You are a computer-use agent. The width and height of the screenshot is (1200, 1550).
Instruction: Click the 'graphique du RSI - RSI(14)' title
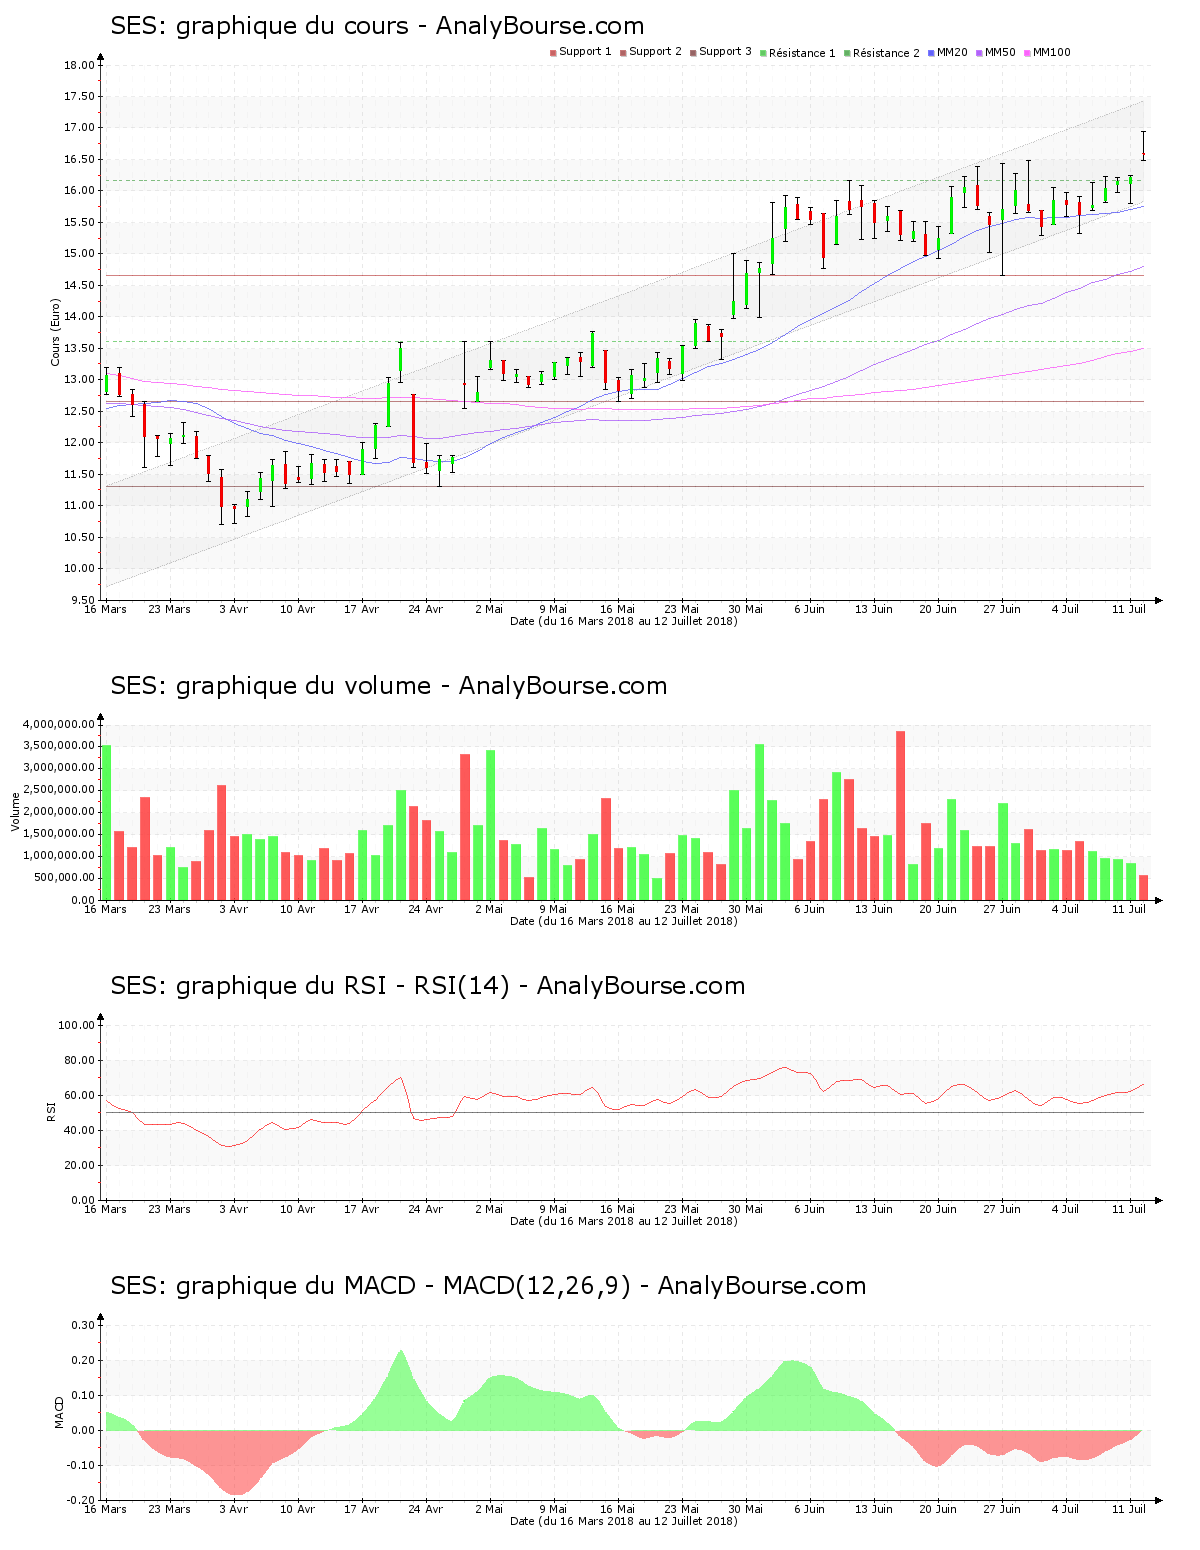click(x=343, y=986)
